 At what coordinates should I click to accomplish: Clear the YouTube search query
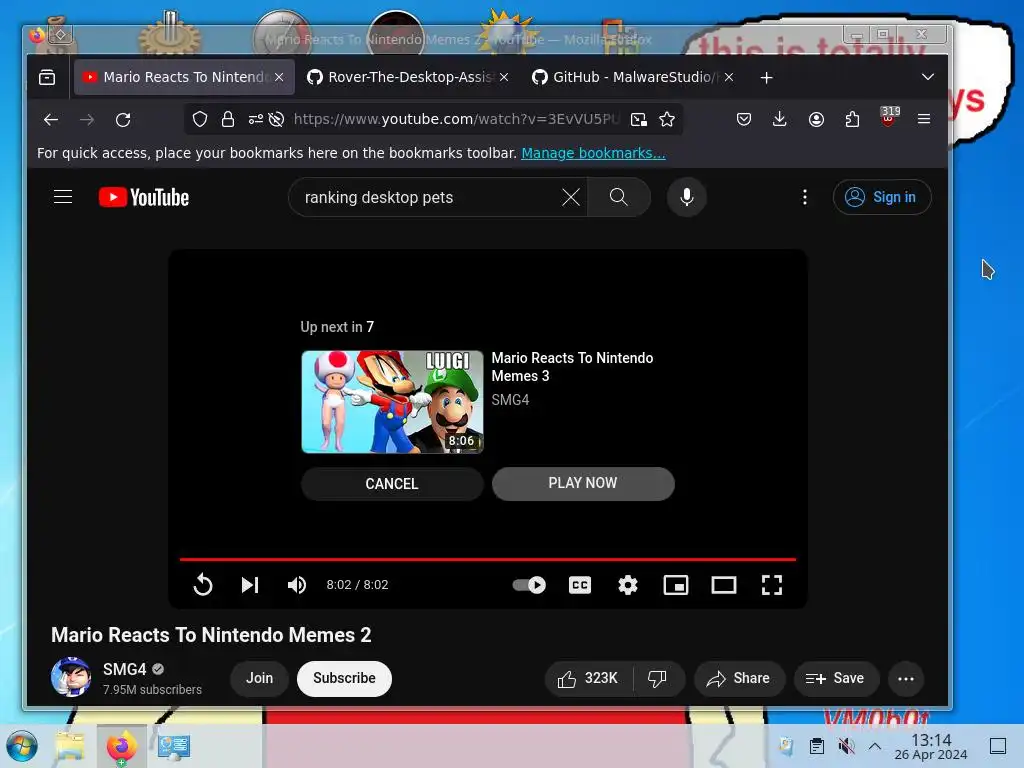click(x=571, y=197)
